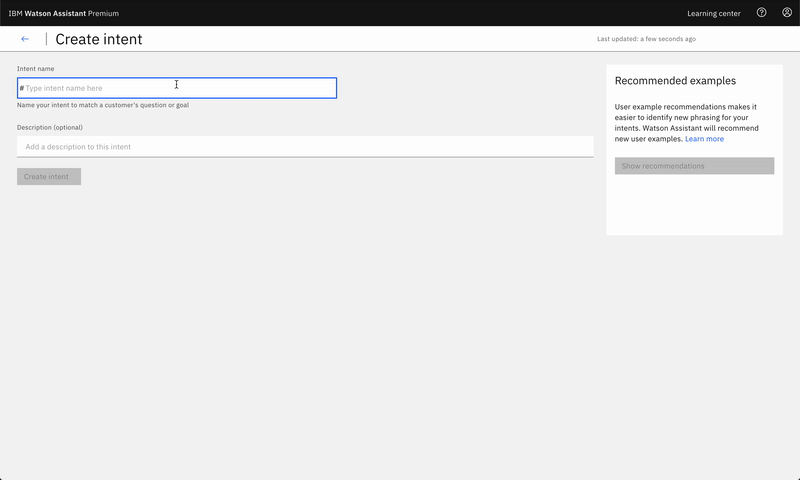Click the 'Last updated: a few seconds ago' text

click(x=646, y=39)
